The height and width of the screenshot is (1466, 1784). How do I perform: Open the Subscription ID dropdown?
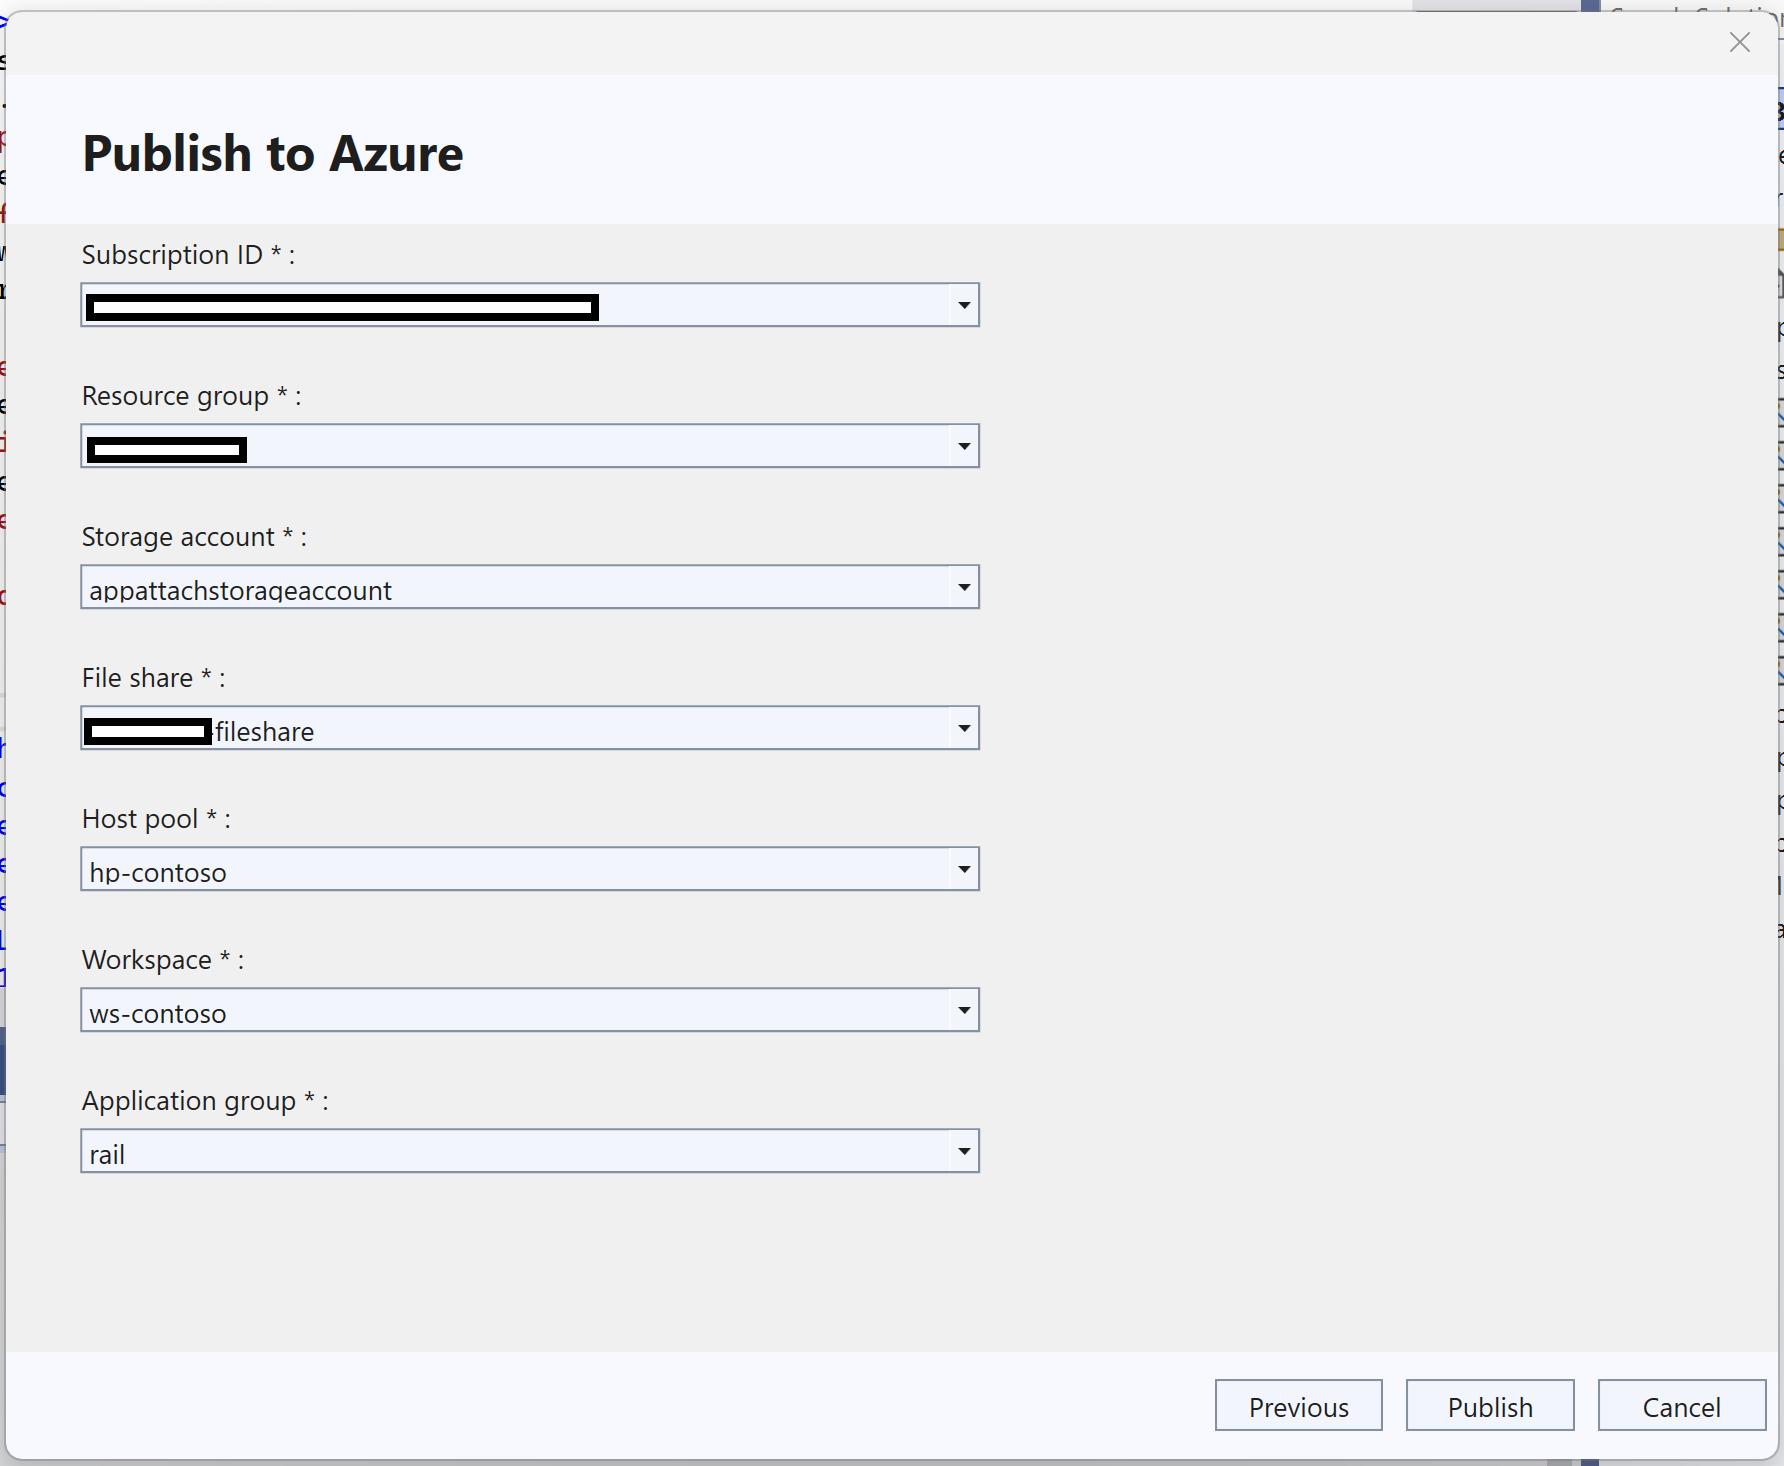click(x=962, y=305)
